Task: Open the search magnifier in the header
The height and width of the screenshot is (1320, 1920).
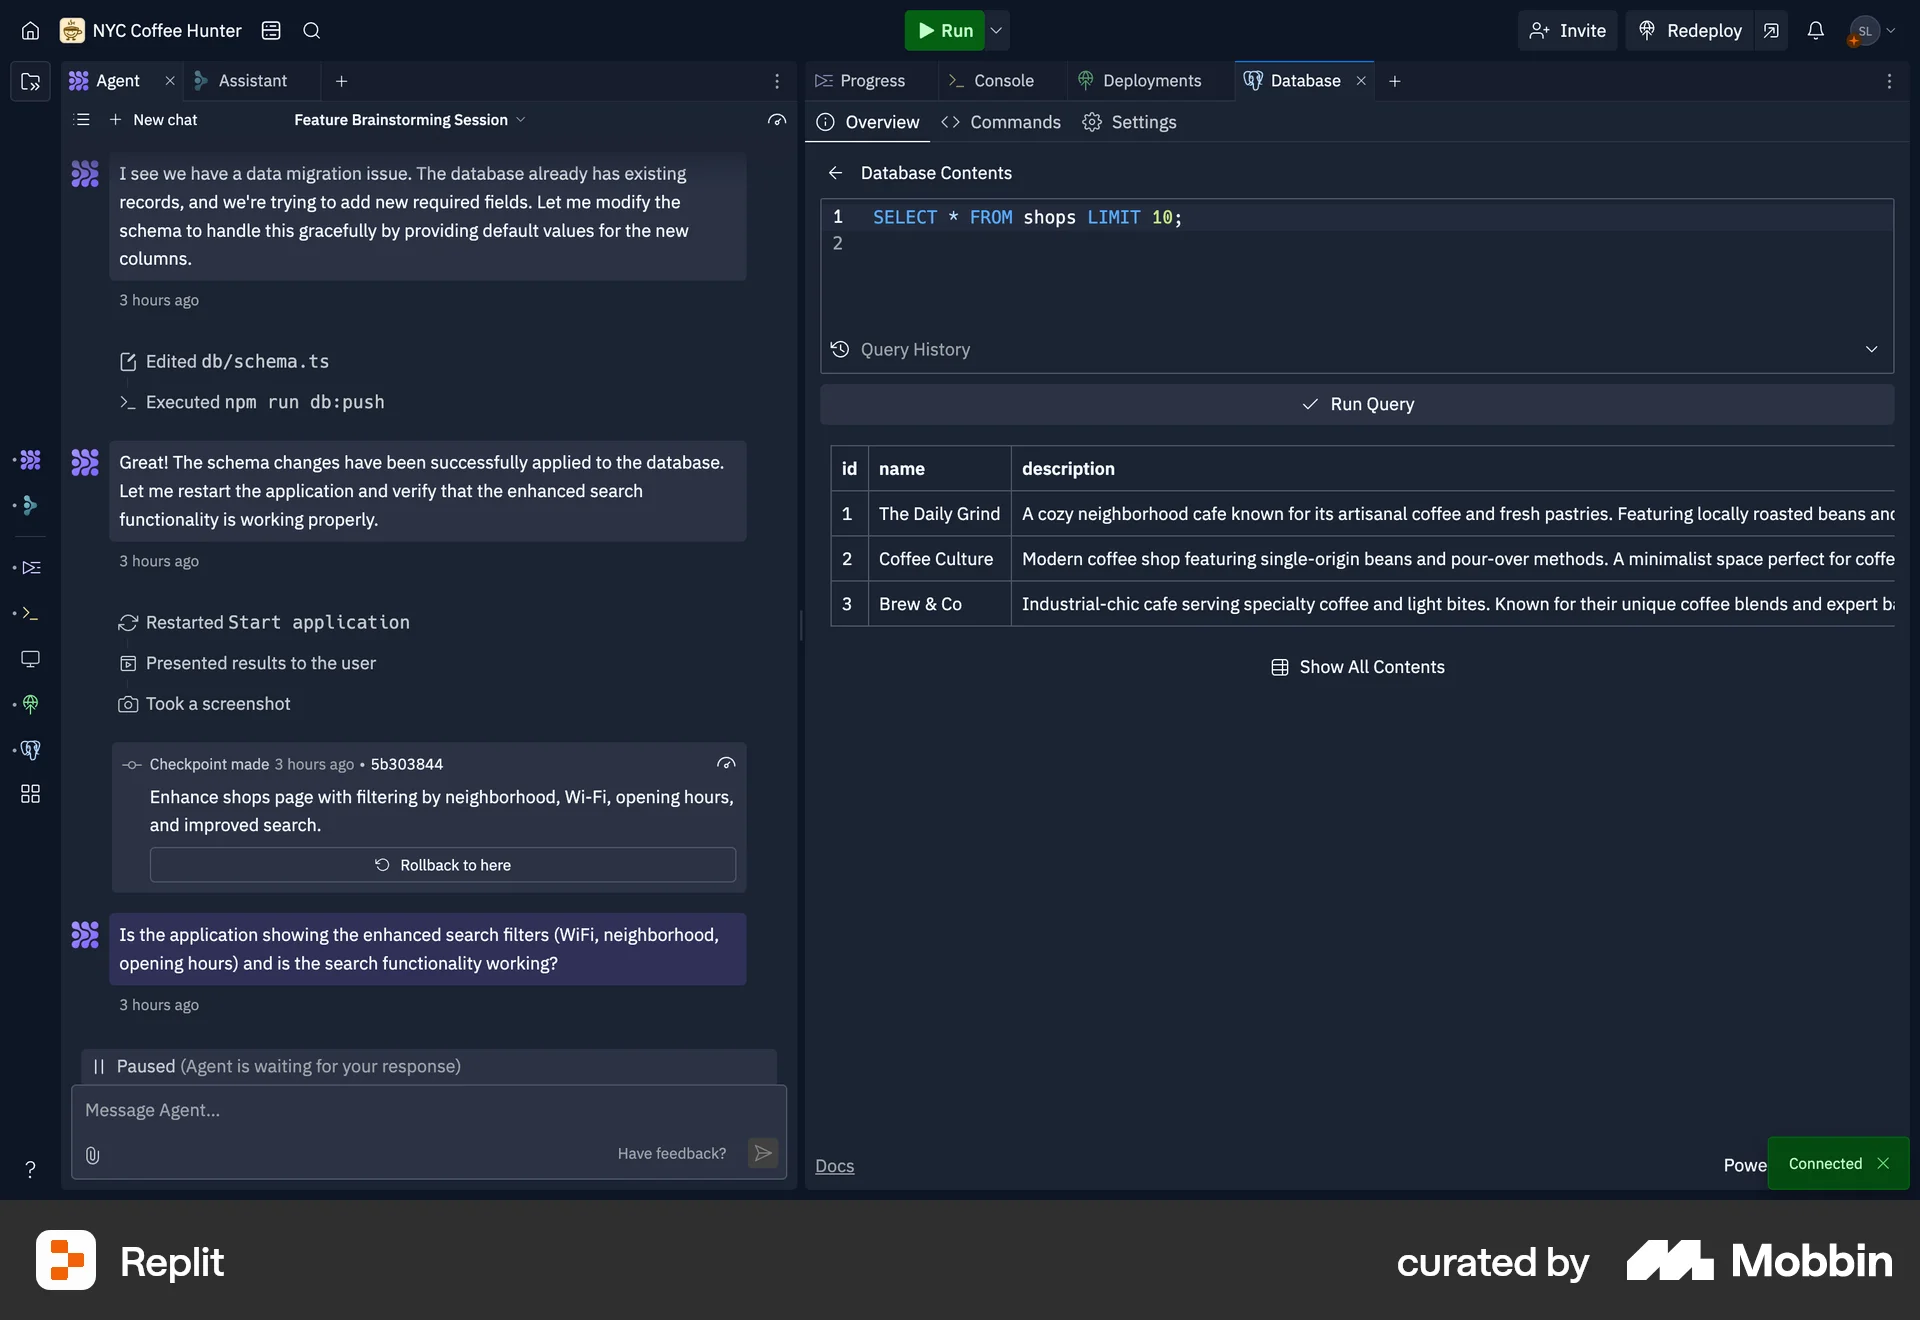Action: point(311,30)
